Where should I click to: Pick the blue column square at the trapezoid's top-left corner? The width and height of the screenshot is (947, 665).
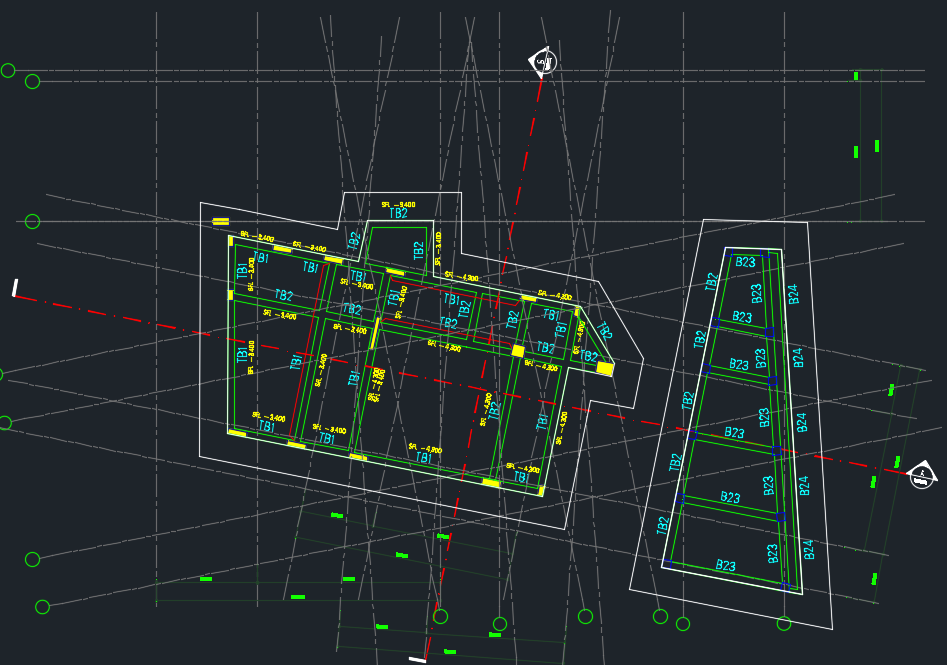728,252
